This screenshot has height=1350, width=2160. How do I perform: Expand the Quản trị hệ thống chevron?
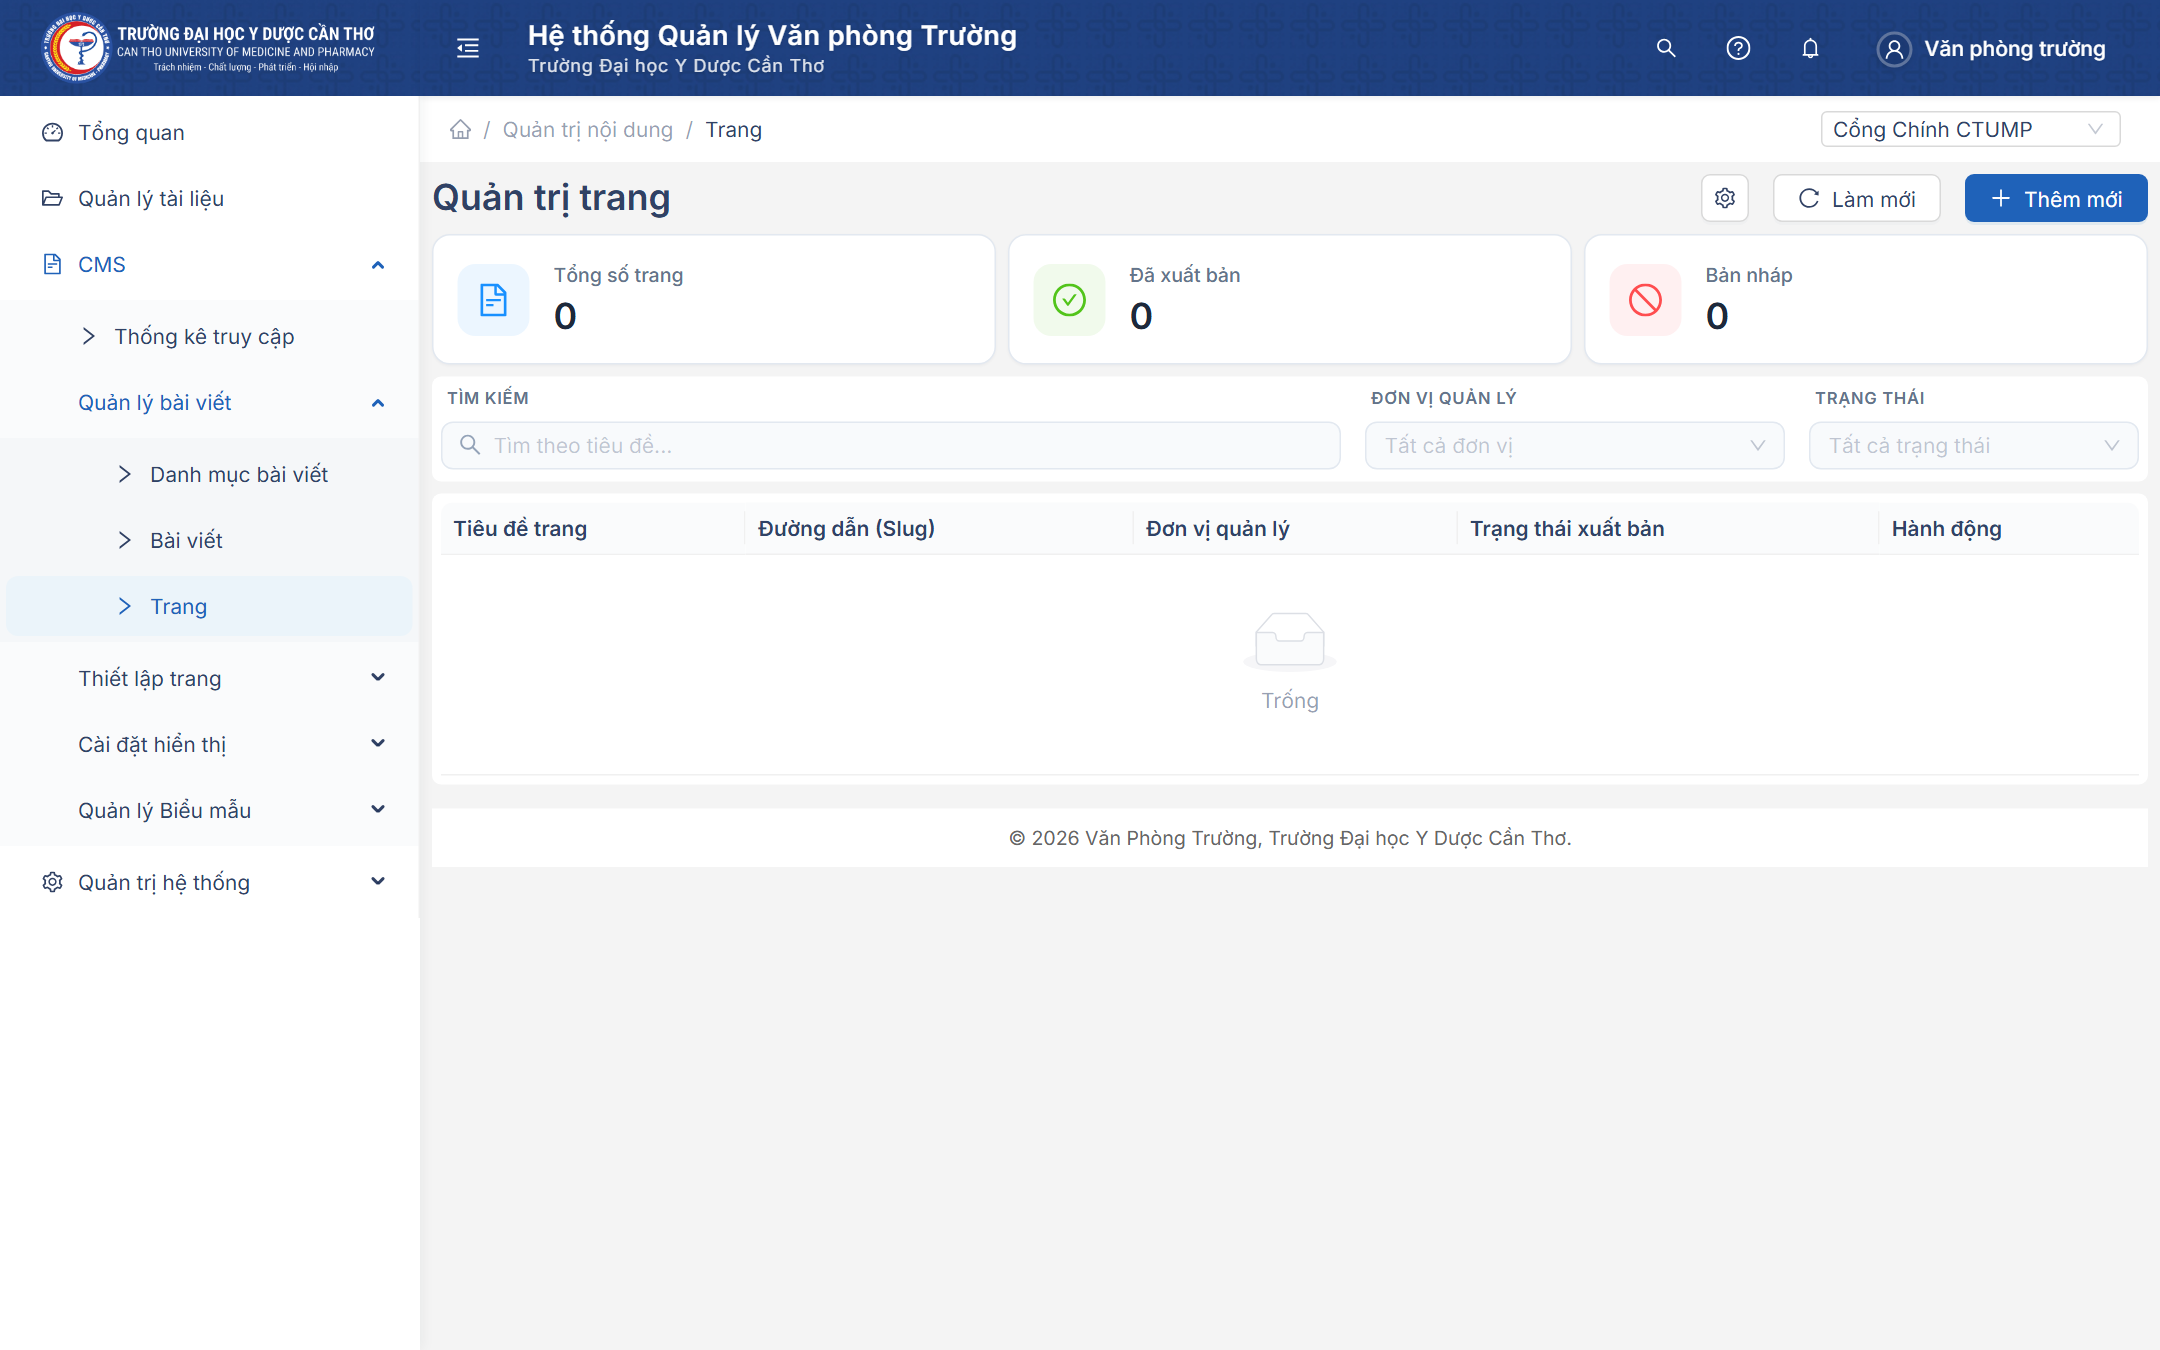click(378, 882)
